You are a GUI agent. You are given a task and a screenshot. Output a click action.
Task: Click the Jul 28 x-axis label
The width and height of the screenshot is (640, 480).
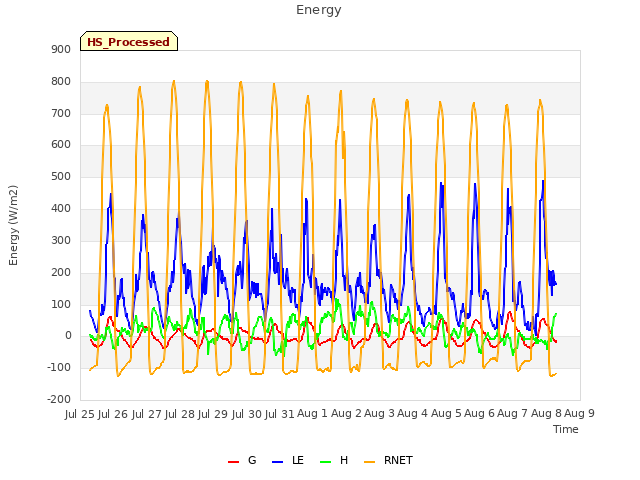click(x=180, y=414)
